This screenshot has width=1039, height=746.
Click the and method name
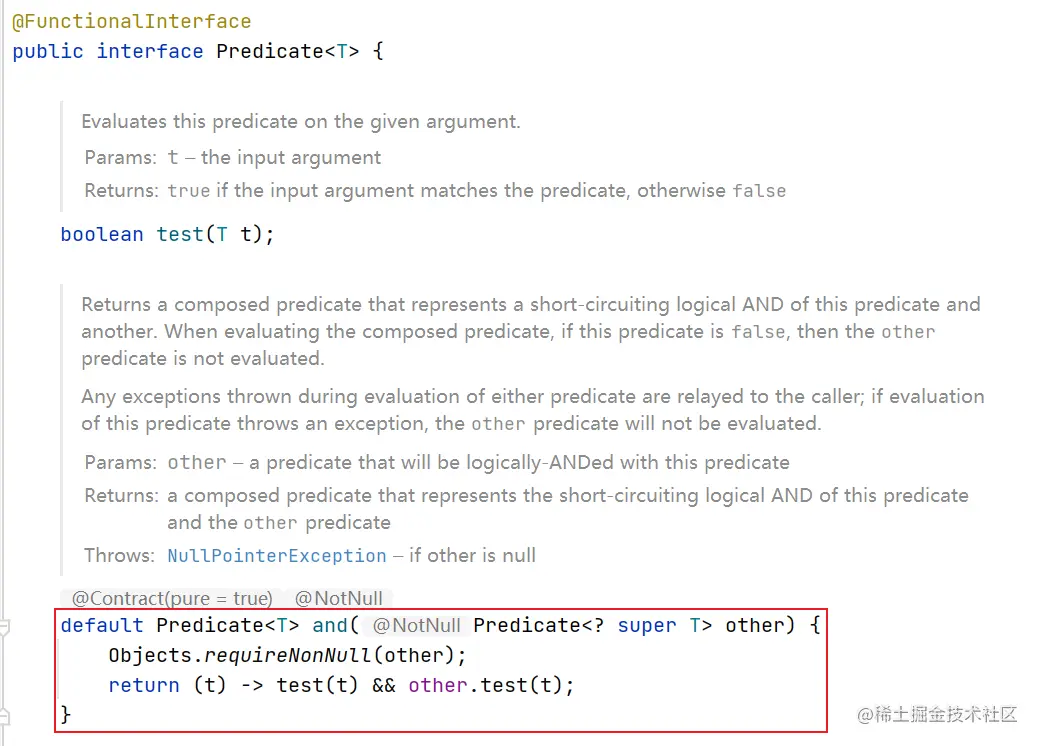point(330,625)
